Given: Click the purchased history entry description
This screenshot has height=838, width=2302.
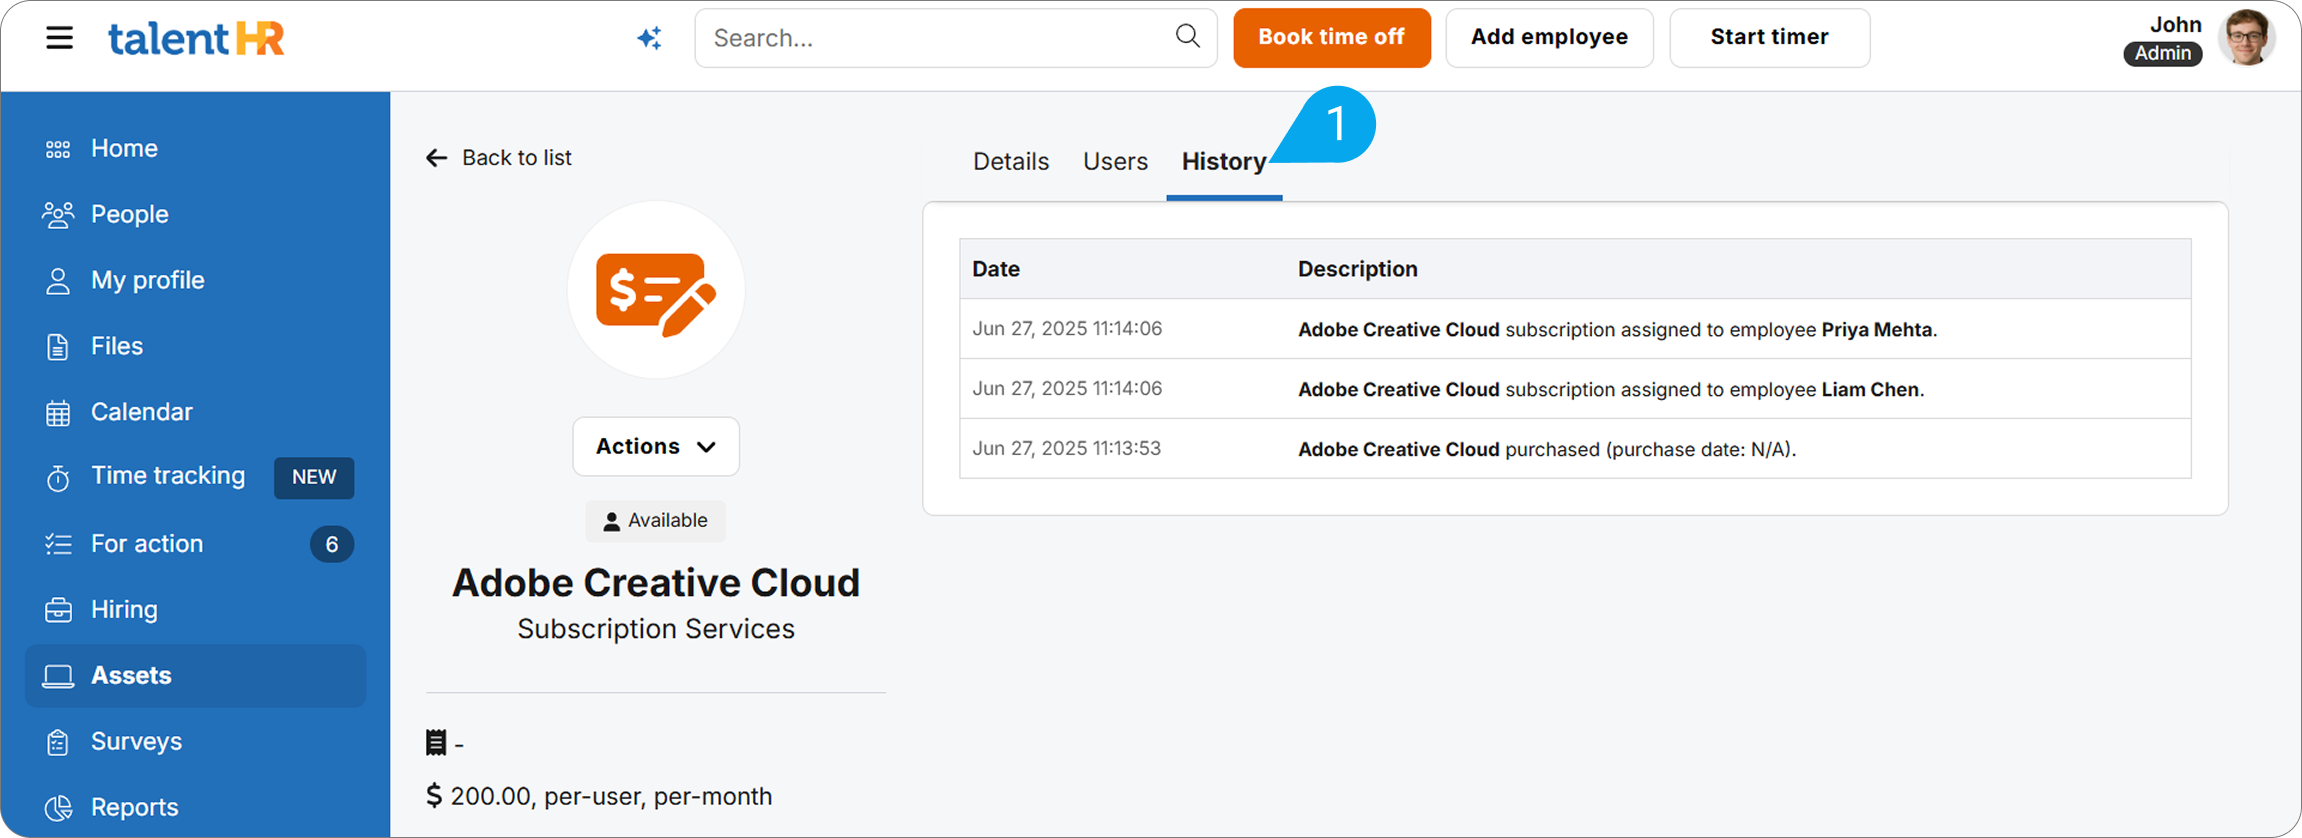Looking at the screenshot, I should (1547, 450).
